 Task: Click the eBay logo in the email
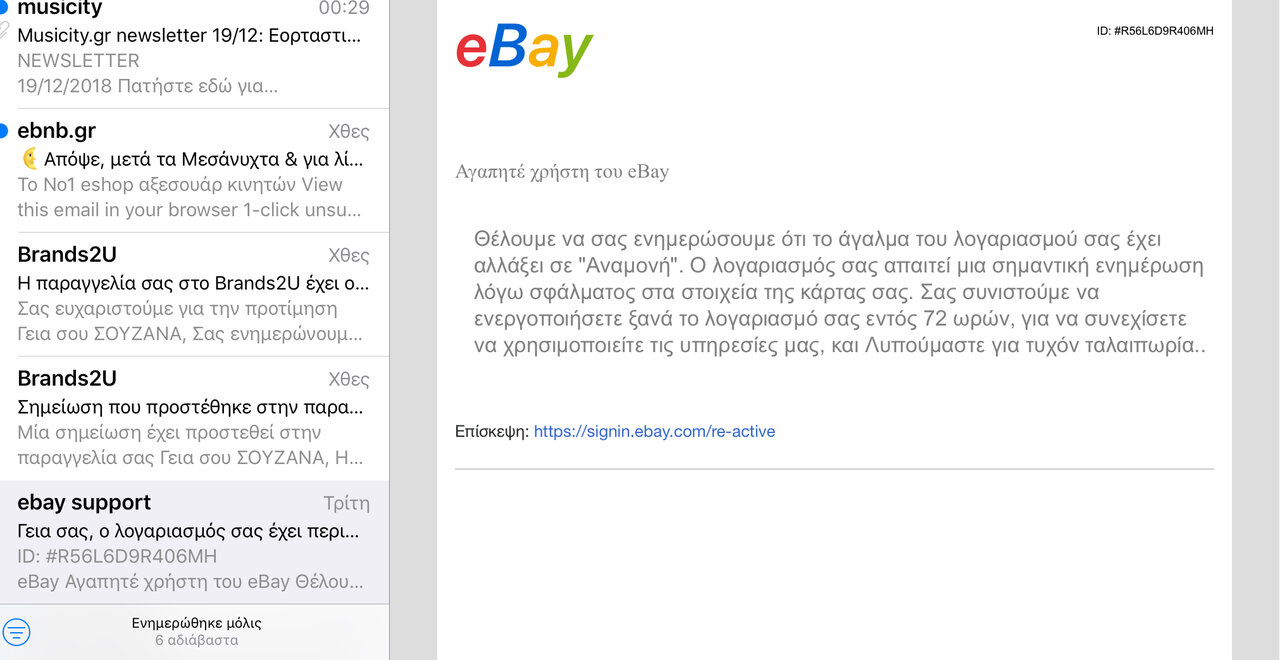click(524, 47)
